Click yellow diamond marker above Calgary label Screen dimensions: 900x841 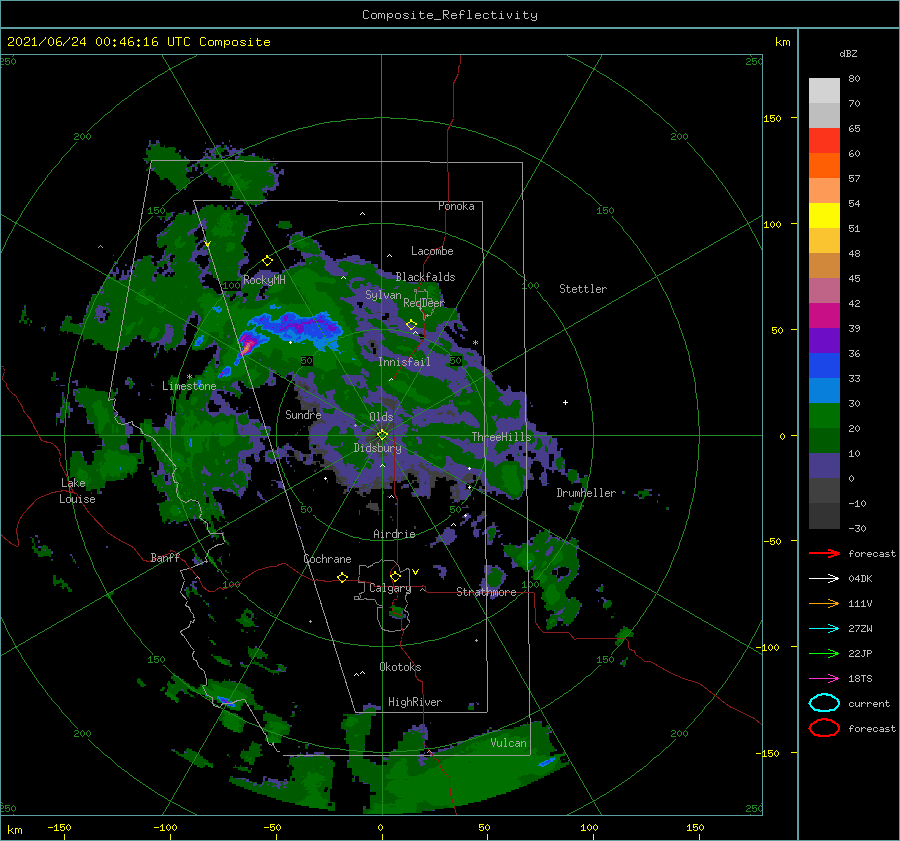(x=395, y=576)
